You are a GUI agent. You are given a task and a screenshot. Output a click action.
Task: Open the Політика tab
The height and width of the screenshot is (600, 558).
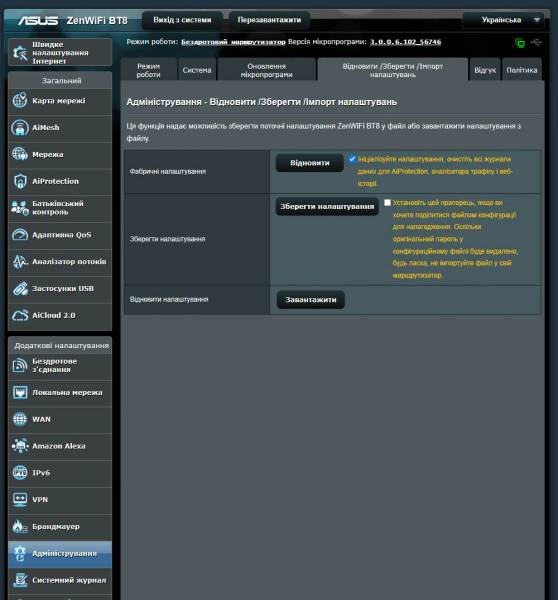[522, 70]
